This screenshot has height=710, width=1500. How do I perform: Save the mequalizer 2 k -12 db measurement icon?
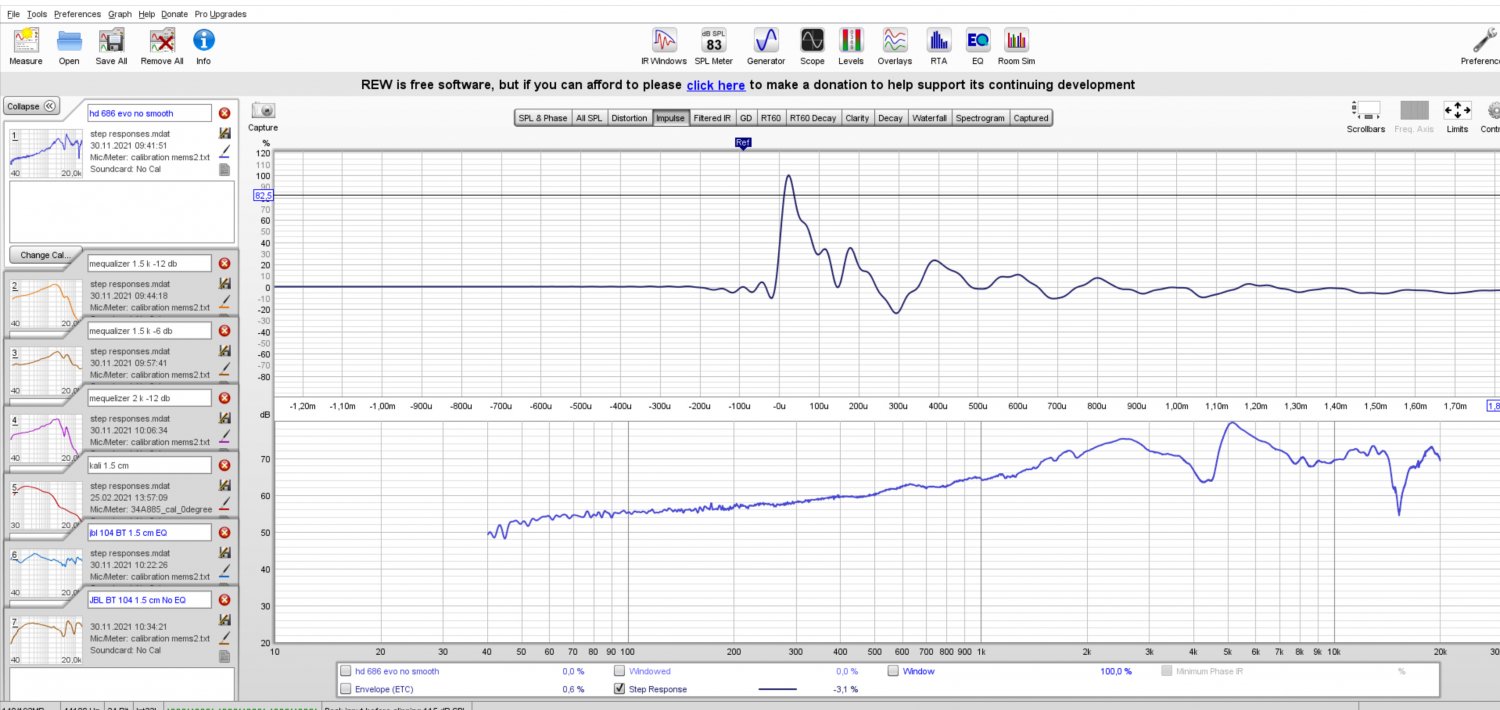click(x=225, y=417)
